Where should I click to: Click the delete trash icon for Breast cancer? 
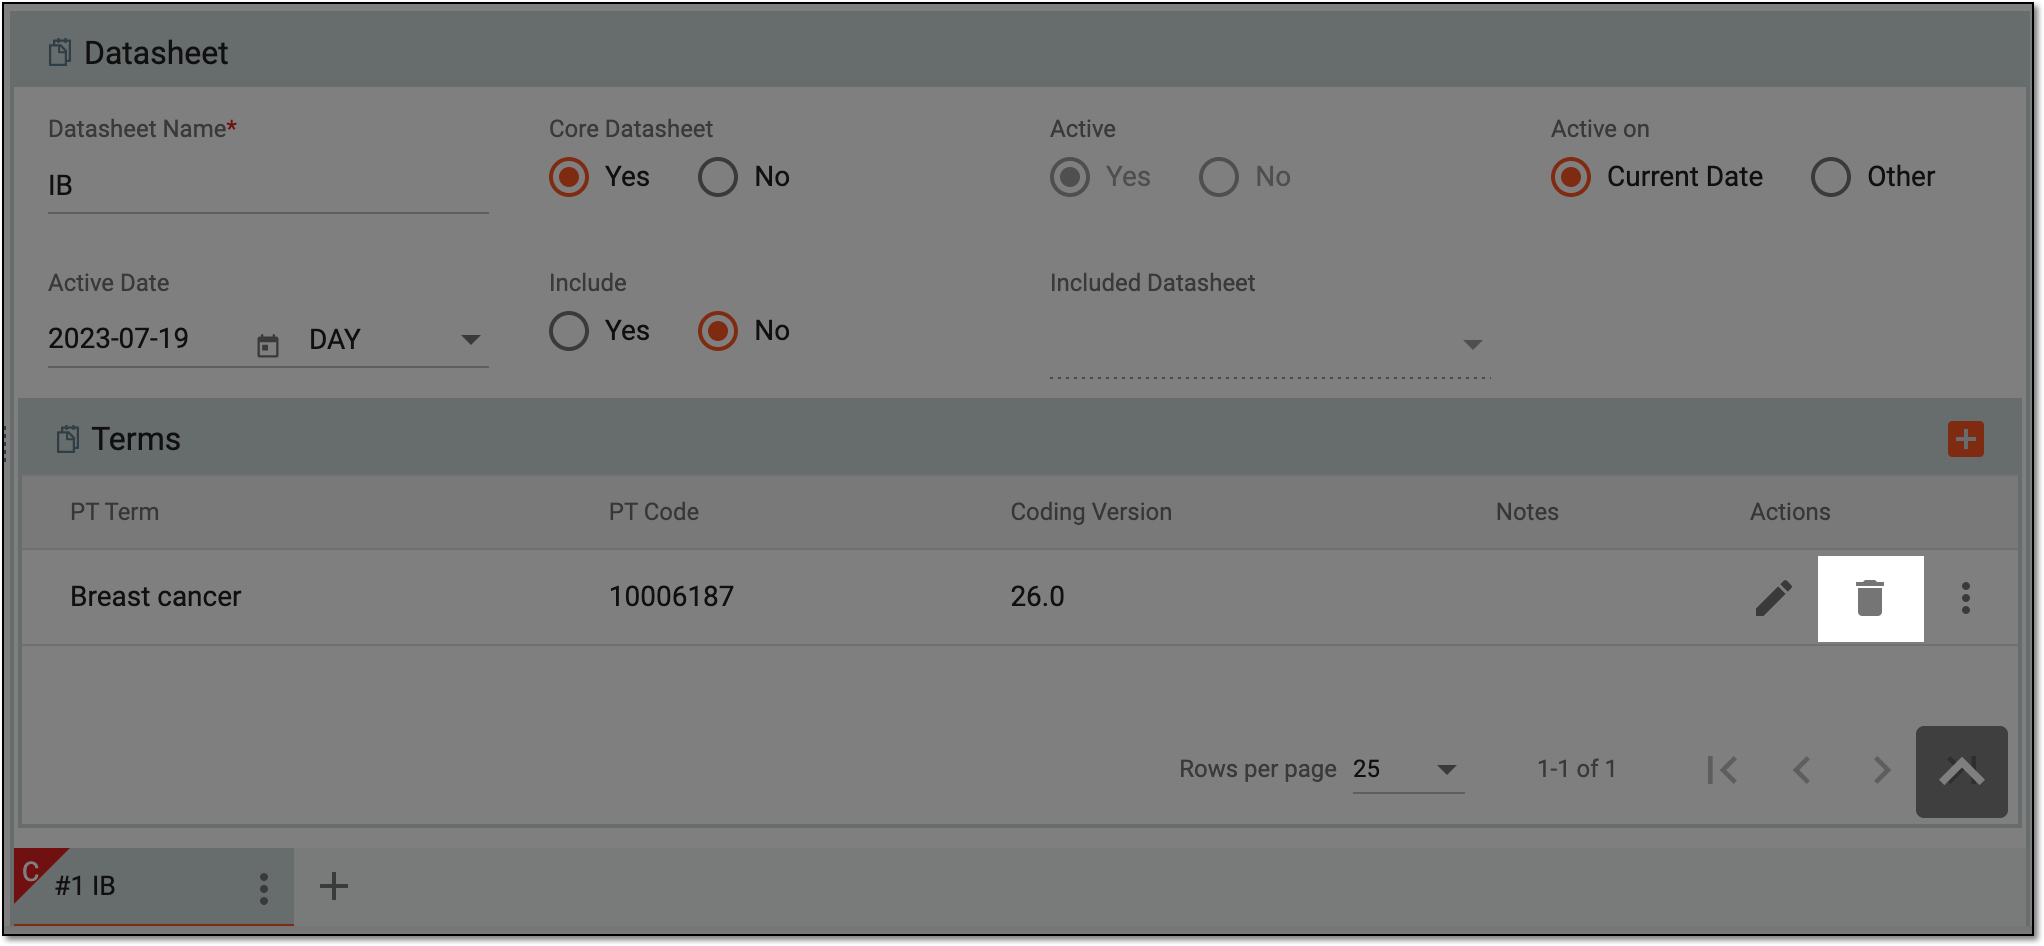pos(1869,598)
